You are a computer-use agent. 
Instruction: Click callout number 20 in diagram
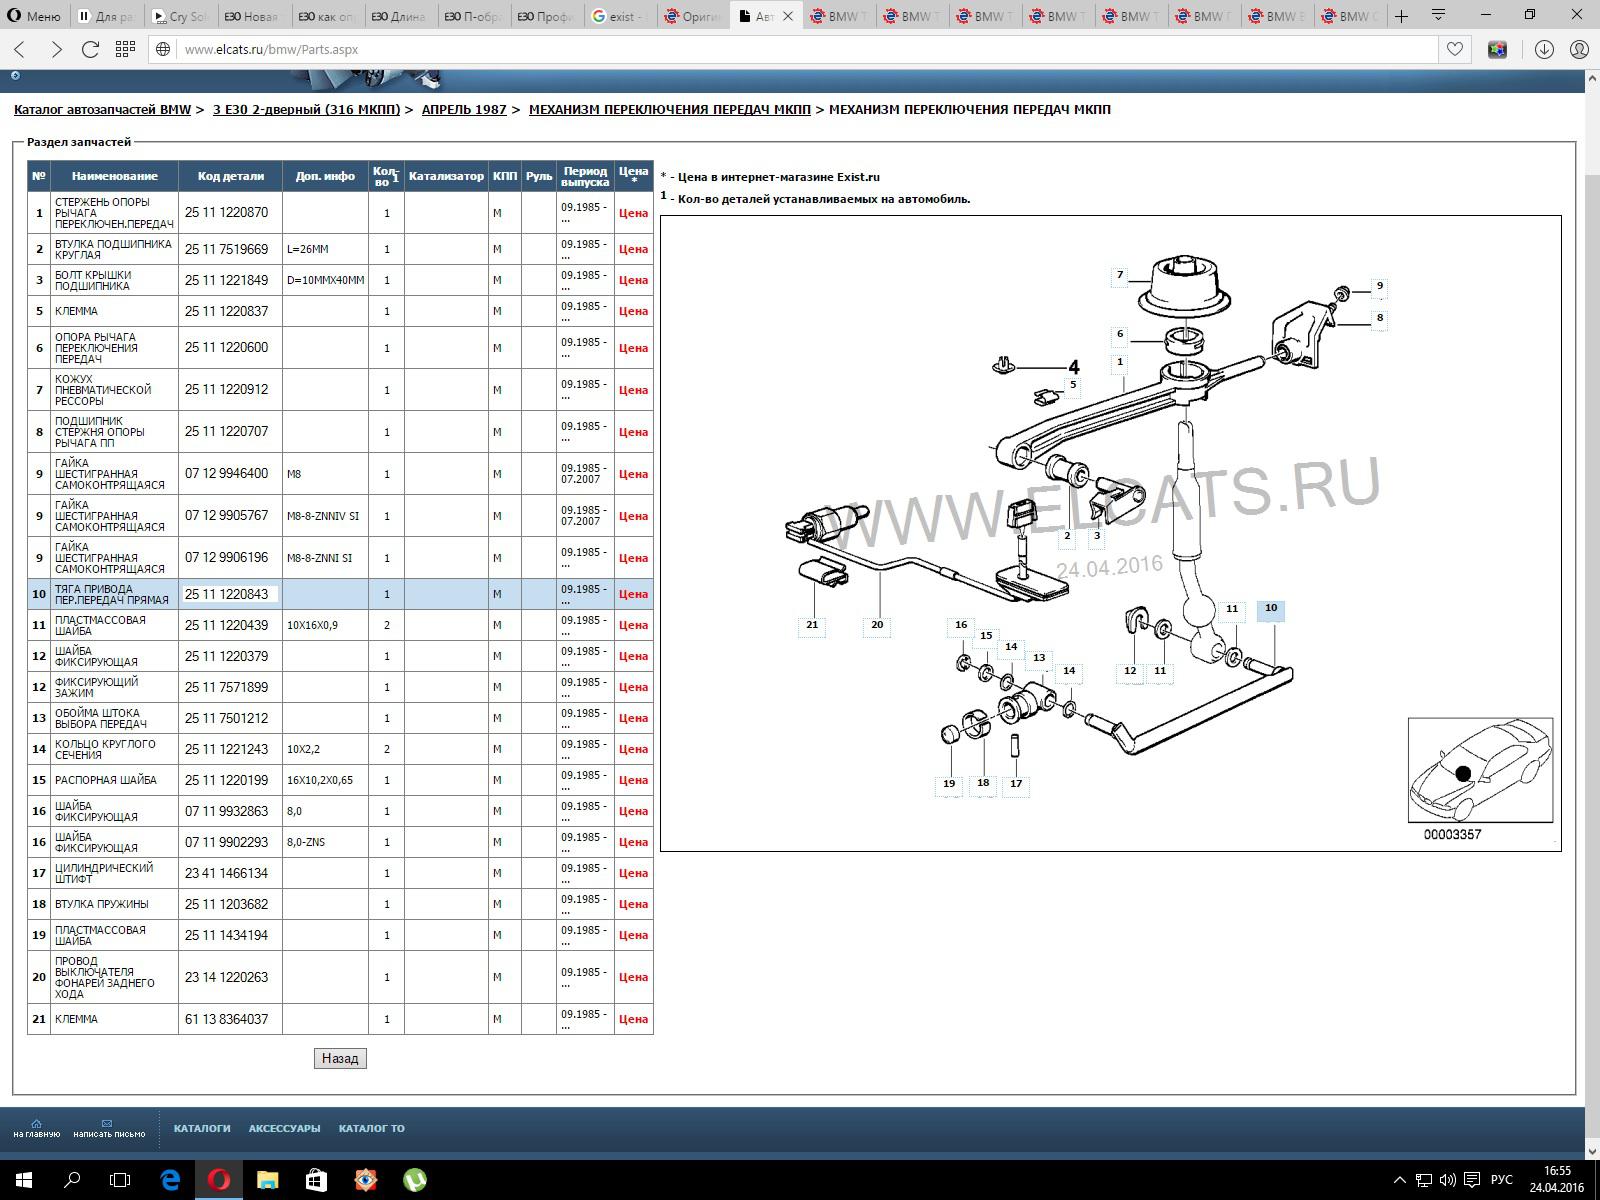pos(877,625)
